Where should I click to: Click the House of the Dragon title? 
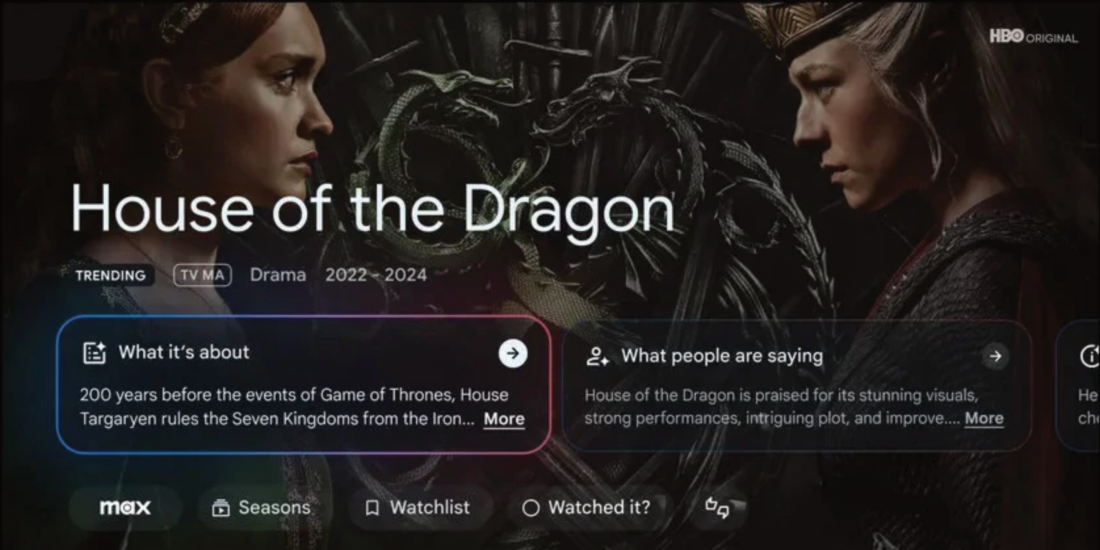(x=373, y=209)
